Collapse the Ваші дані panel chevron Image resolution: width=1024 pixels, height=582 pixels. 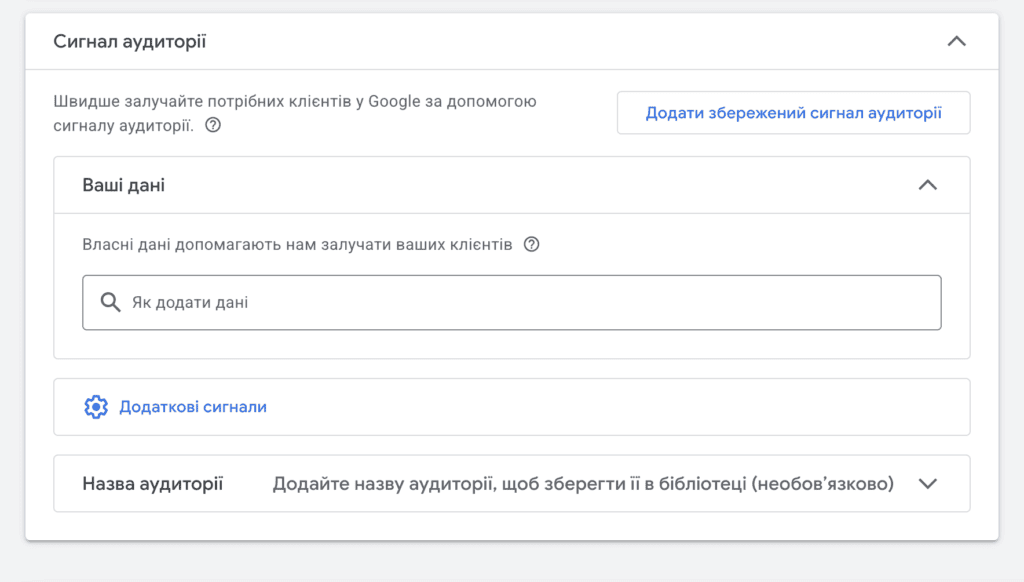pos(927,186)
